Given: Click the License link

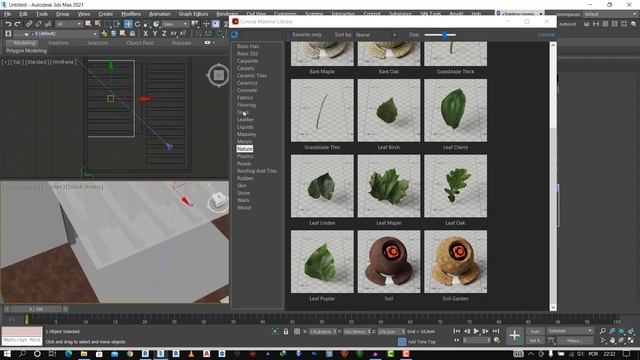Looking at the screenshot, I should [546, 35].
